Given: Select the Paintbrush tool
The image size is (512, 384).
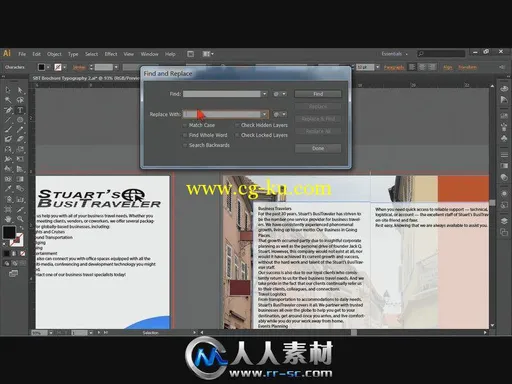Looking at the screenshot, I should [8, 130].
